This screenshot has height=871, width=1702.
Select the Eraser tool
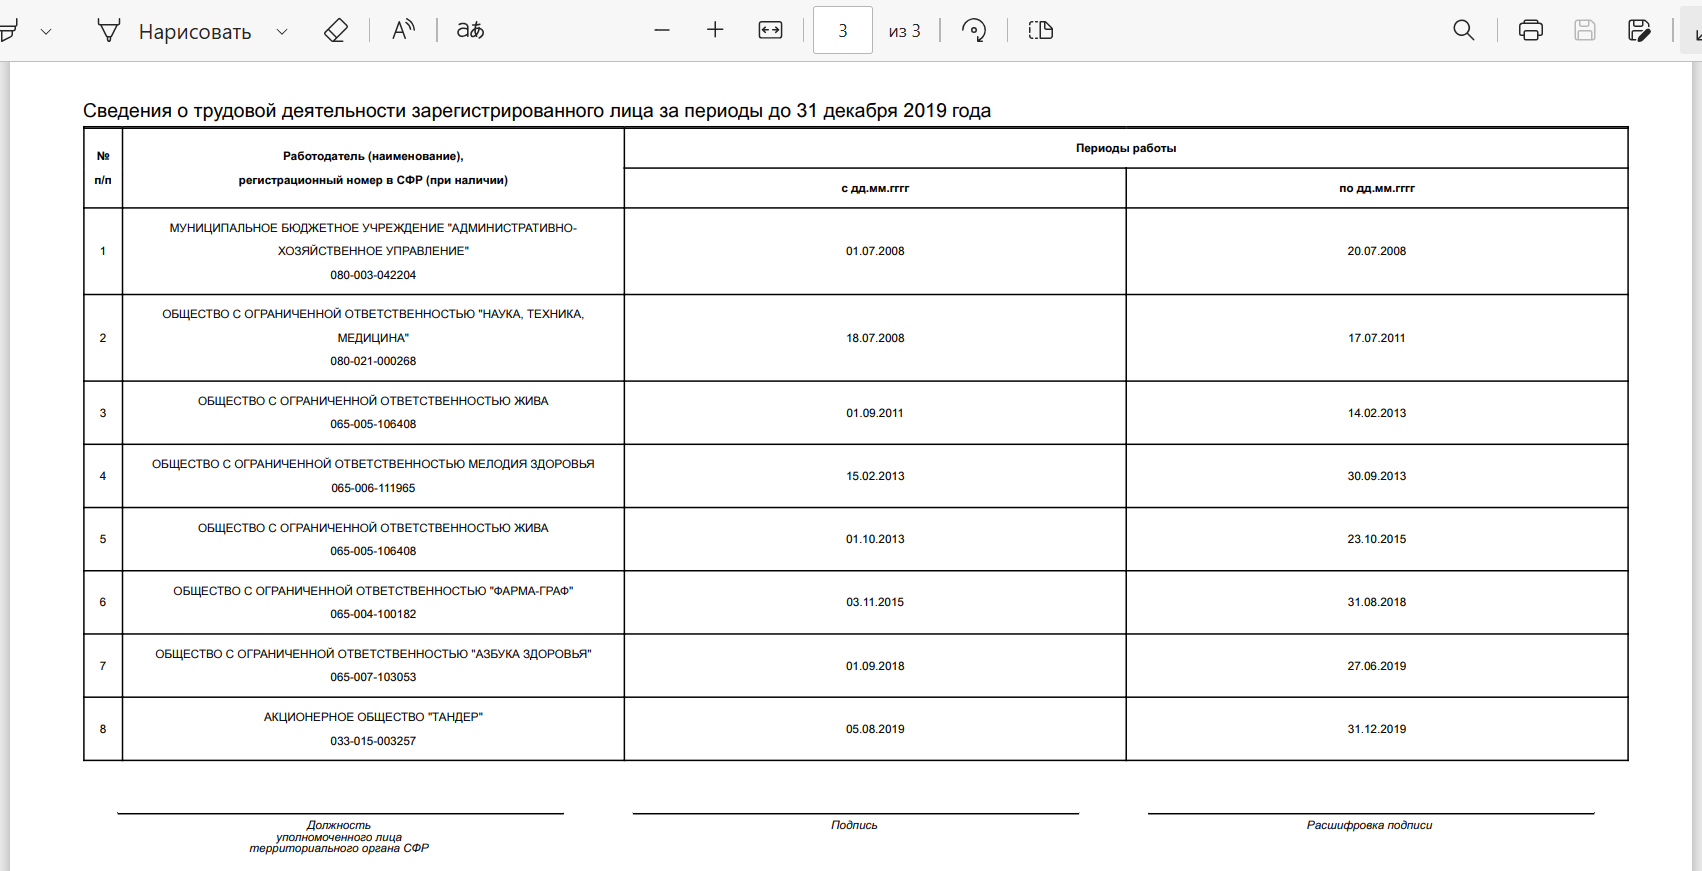point(336,31)
